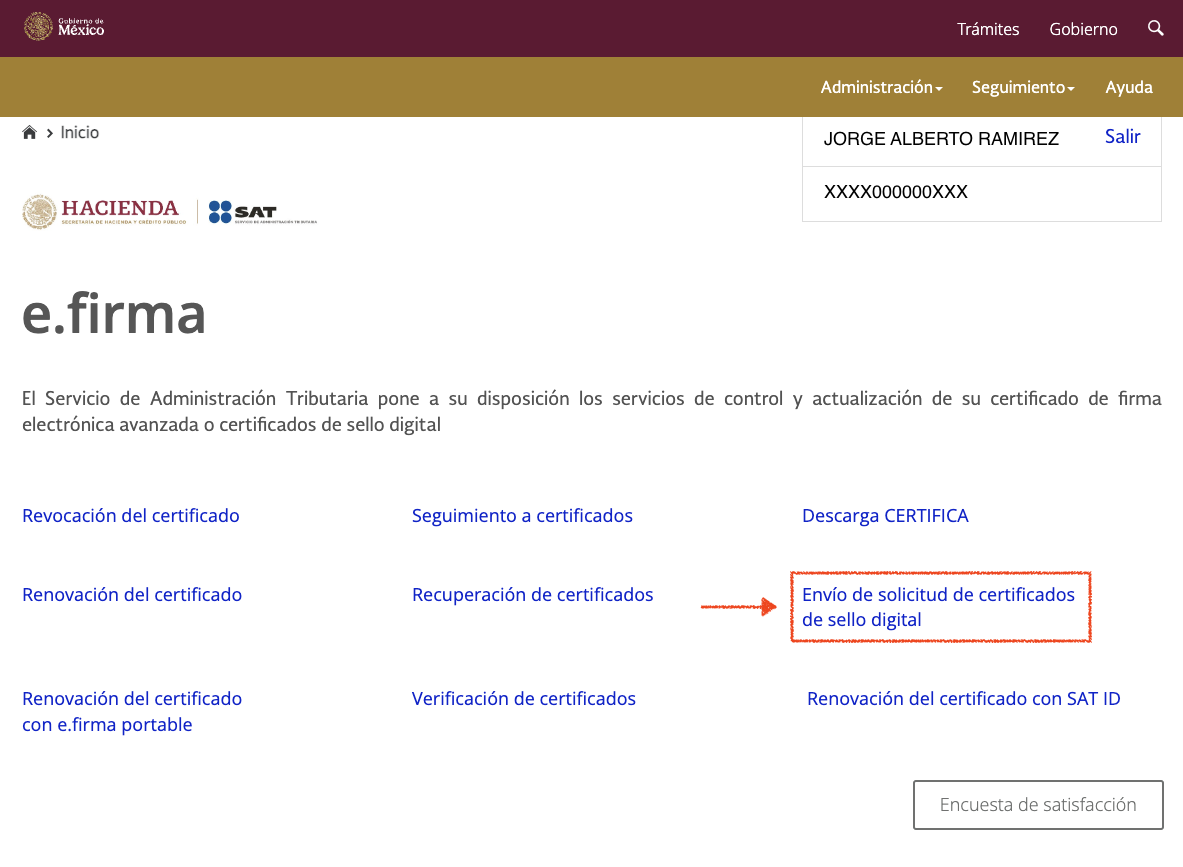Open Descarga CERTIFICA link
Image resolution: width=1183 pixels, height=867 pixels.
885,515
